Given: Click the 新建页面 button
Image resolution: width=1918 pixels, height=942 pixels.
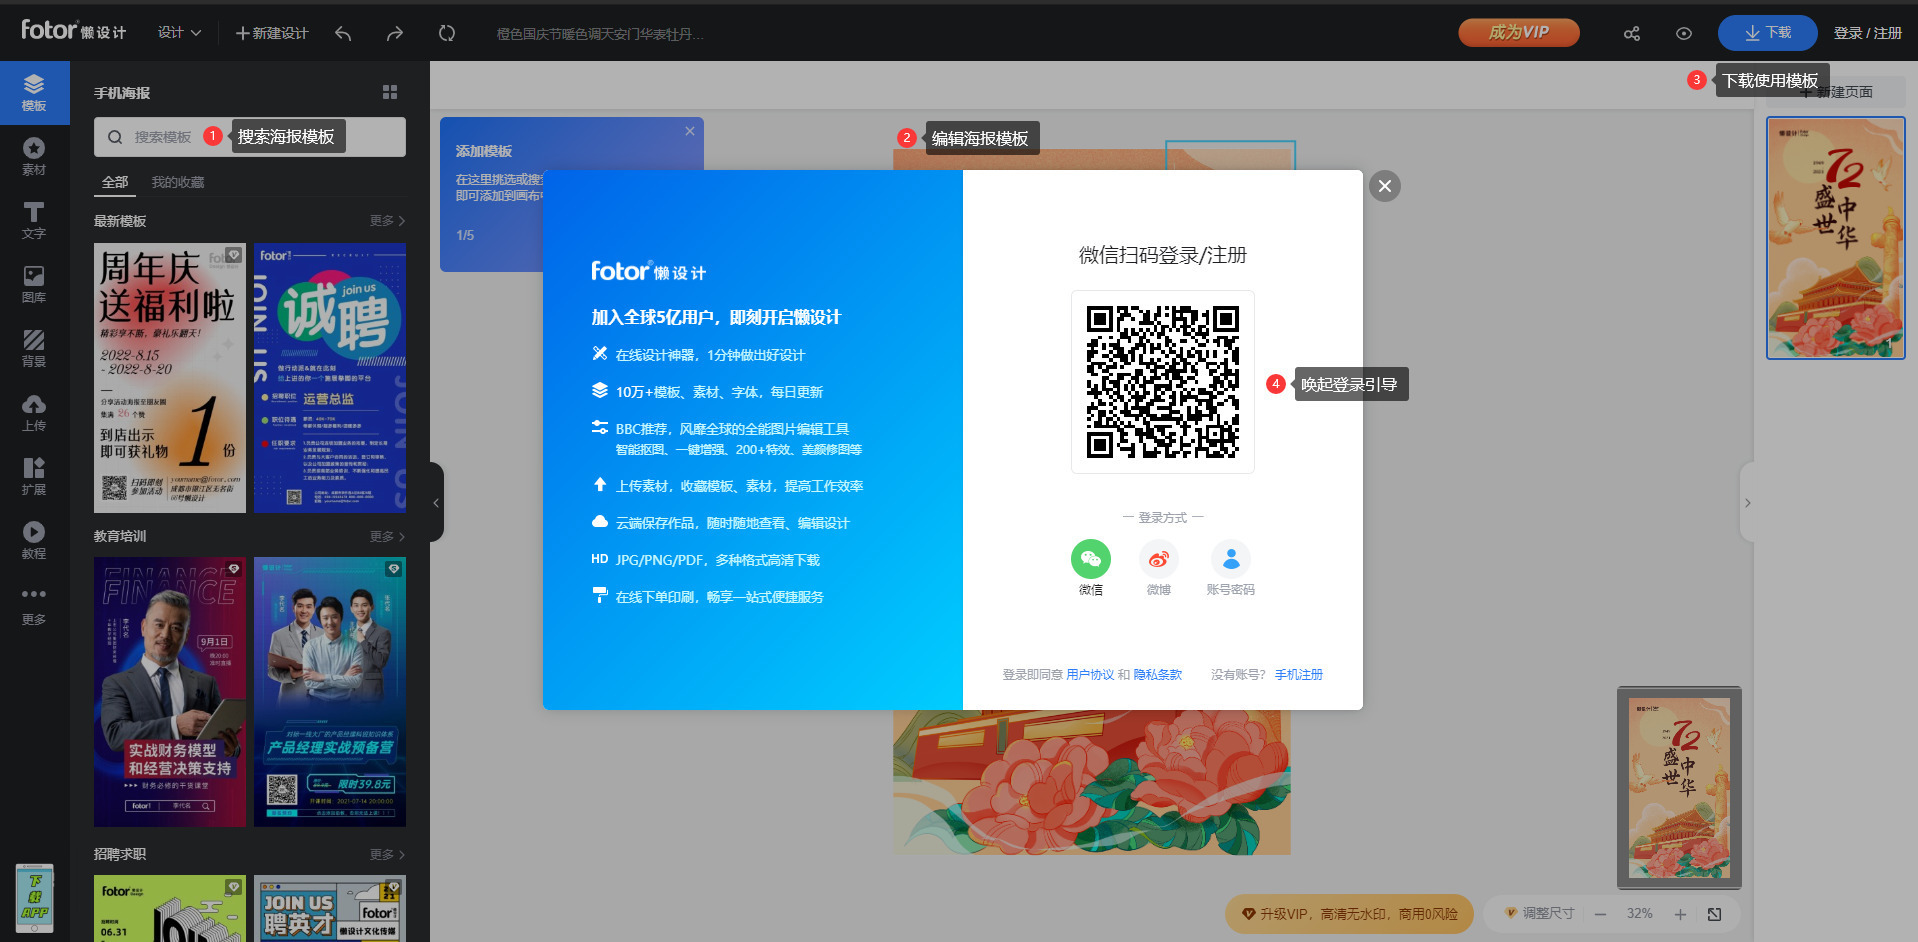Looking at the screenshot, I should (1836, 92).
